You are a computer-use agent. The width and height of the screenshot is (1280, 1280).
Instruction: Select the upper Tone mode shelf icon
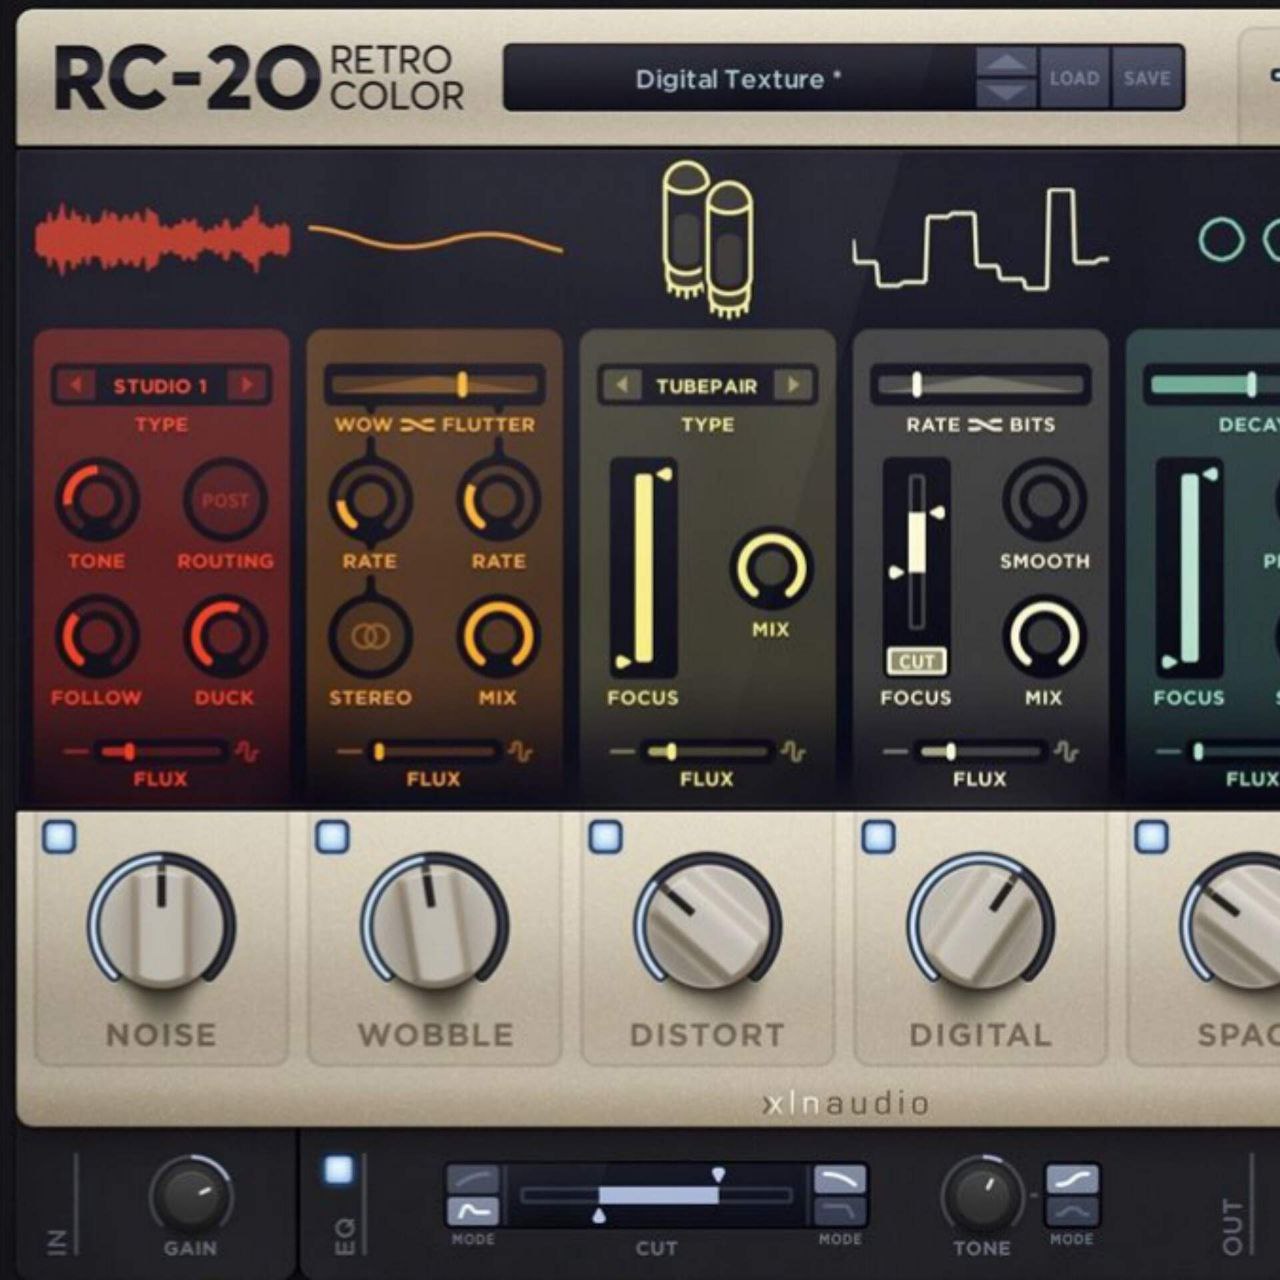point(1073,1179)
